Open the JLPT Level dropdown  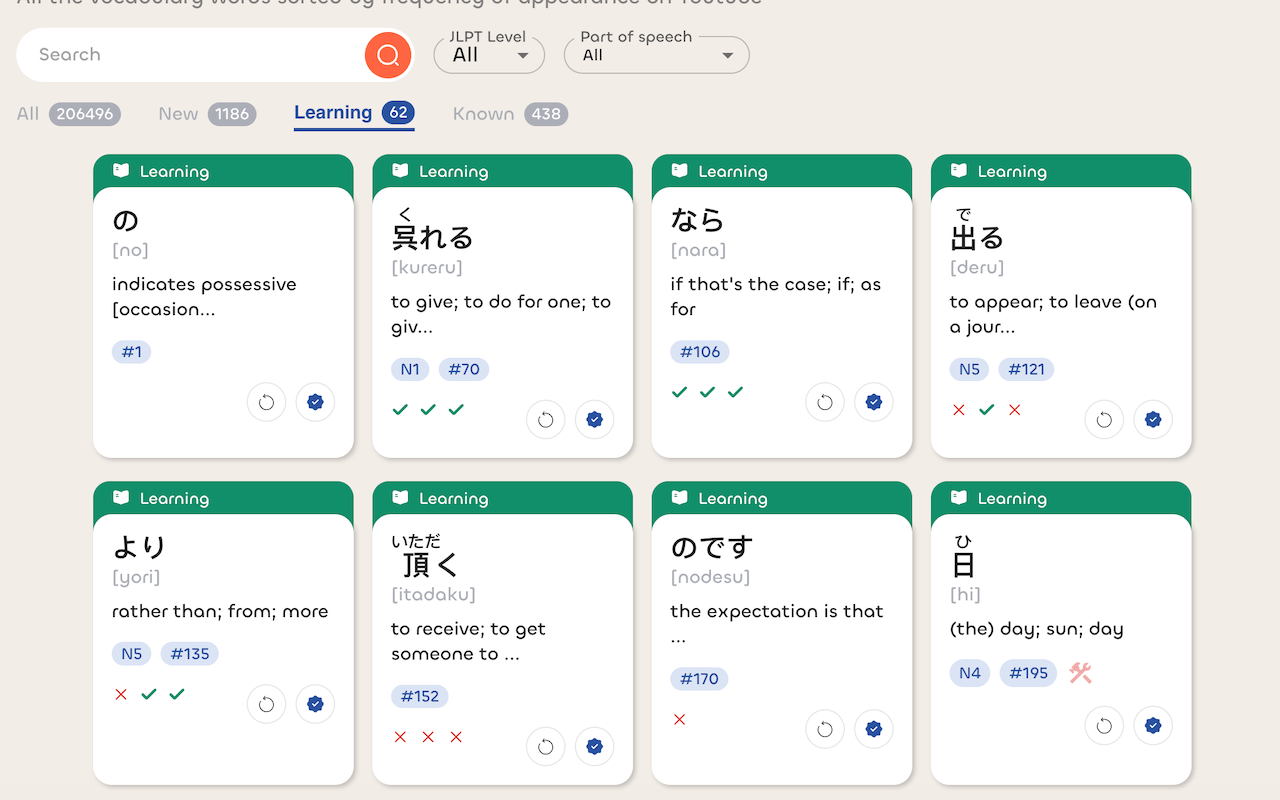point(489,55)
